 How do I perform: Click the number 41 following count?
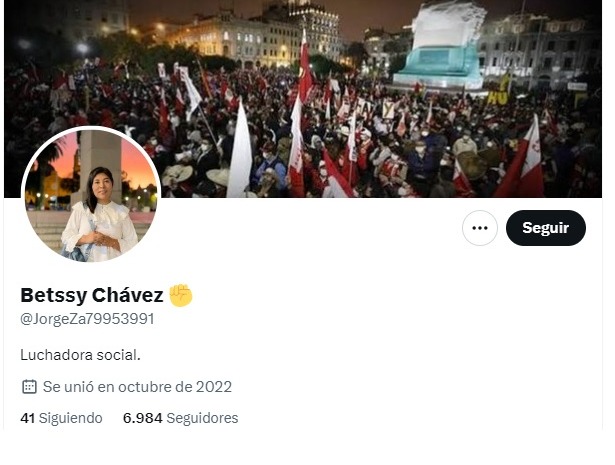(27, 418)
